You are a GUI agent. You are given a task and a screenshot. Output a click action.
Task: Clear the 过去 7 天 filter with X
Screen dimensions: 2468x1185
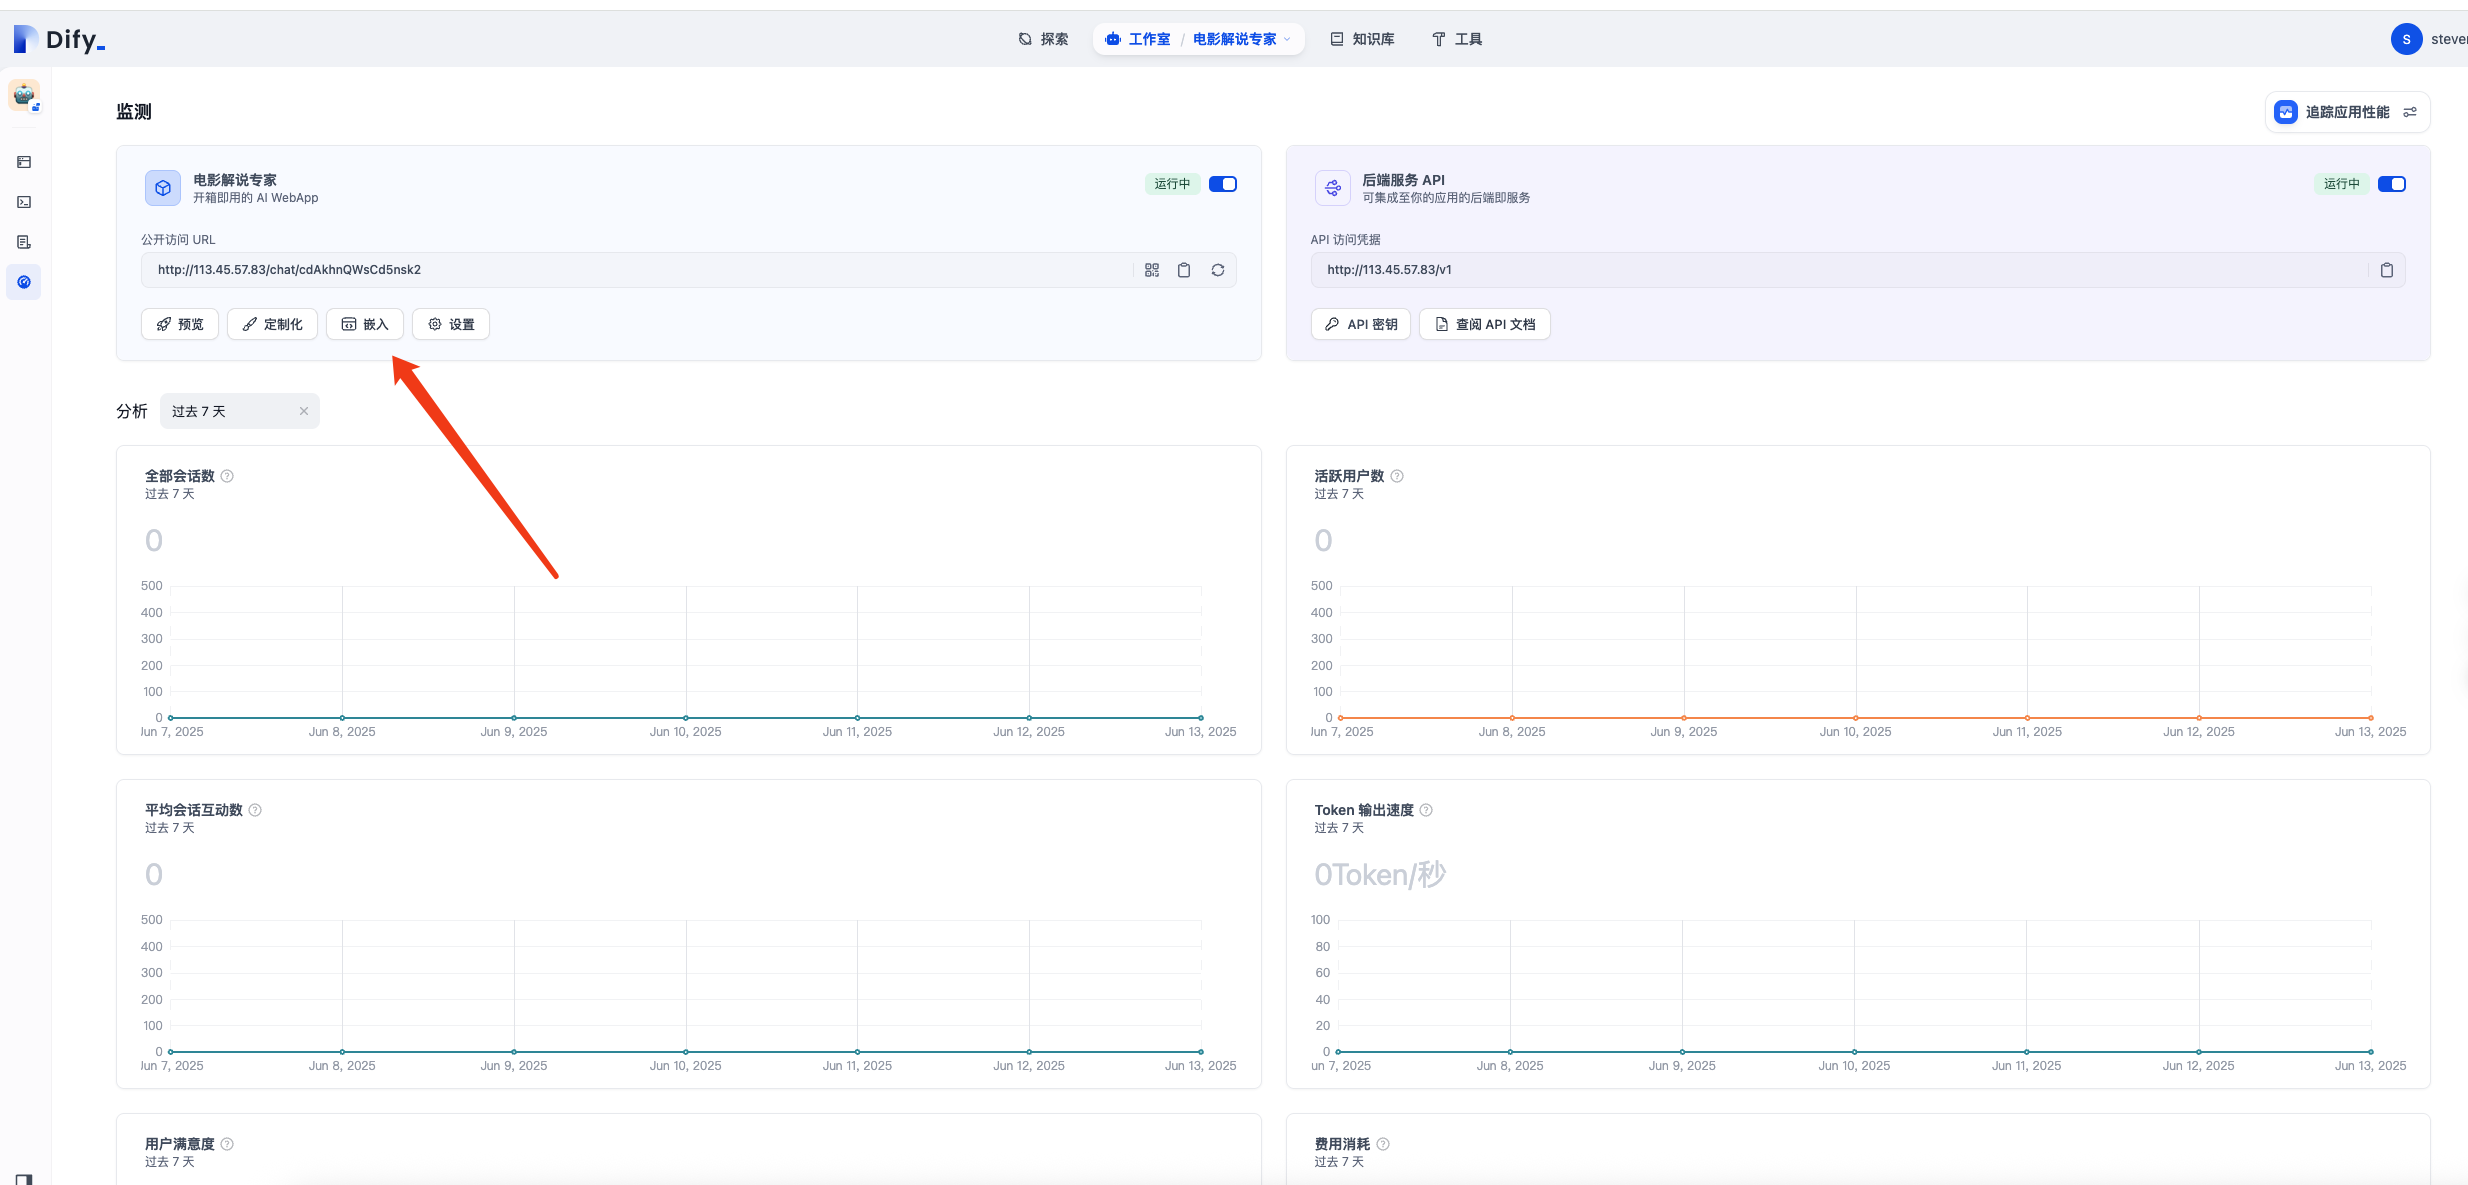tap(304, 411)
